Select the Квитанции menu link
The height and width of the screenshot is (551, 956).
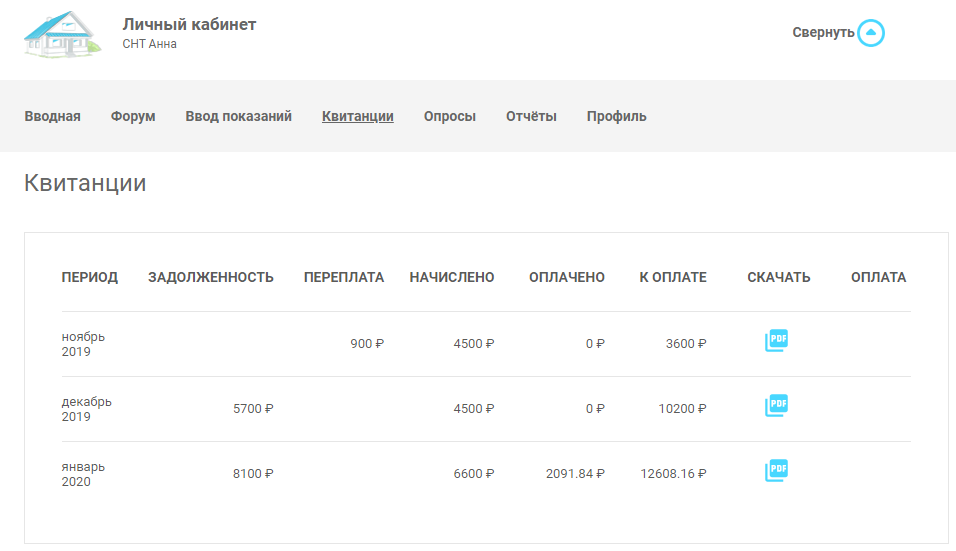pos(358,116)
